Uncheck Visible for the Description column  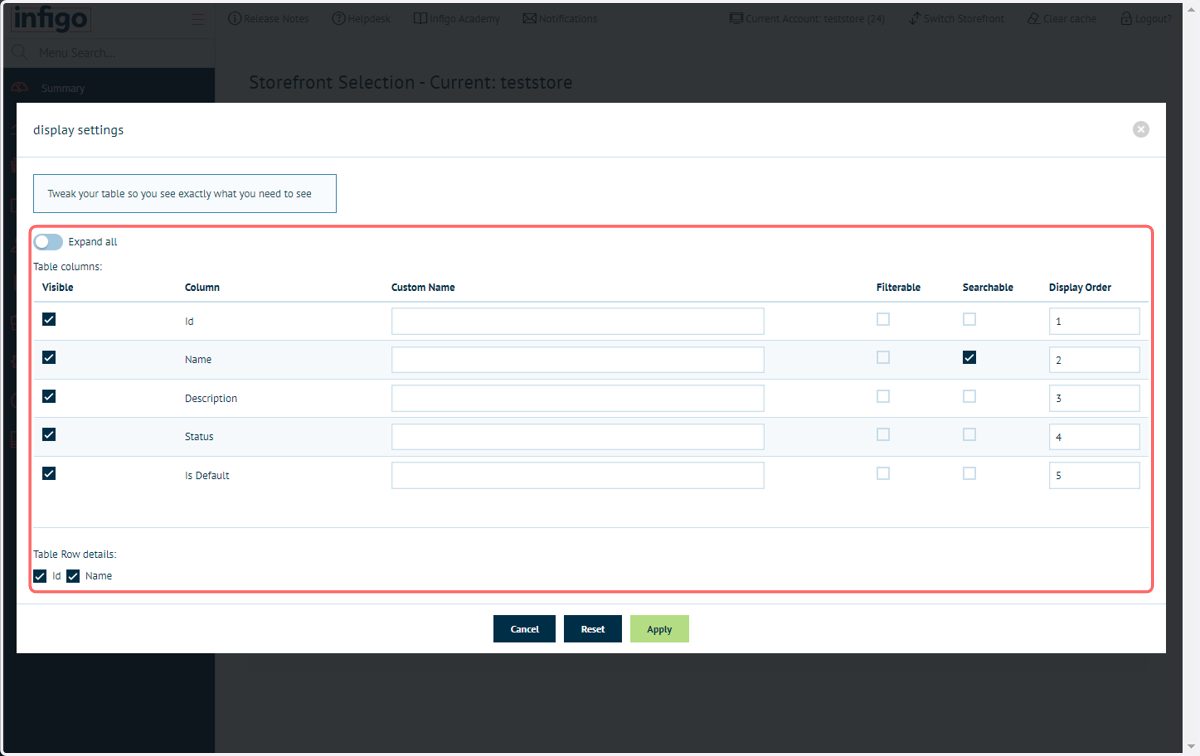49,396
